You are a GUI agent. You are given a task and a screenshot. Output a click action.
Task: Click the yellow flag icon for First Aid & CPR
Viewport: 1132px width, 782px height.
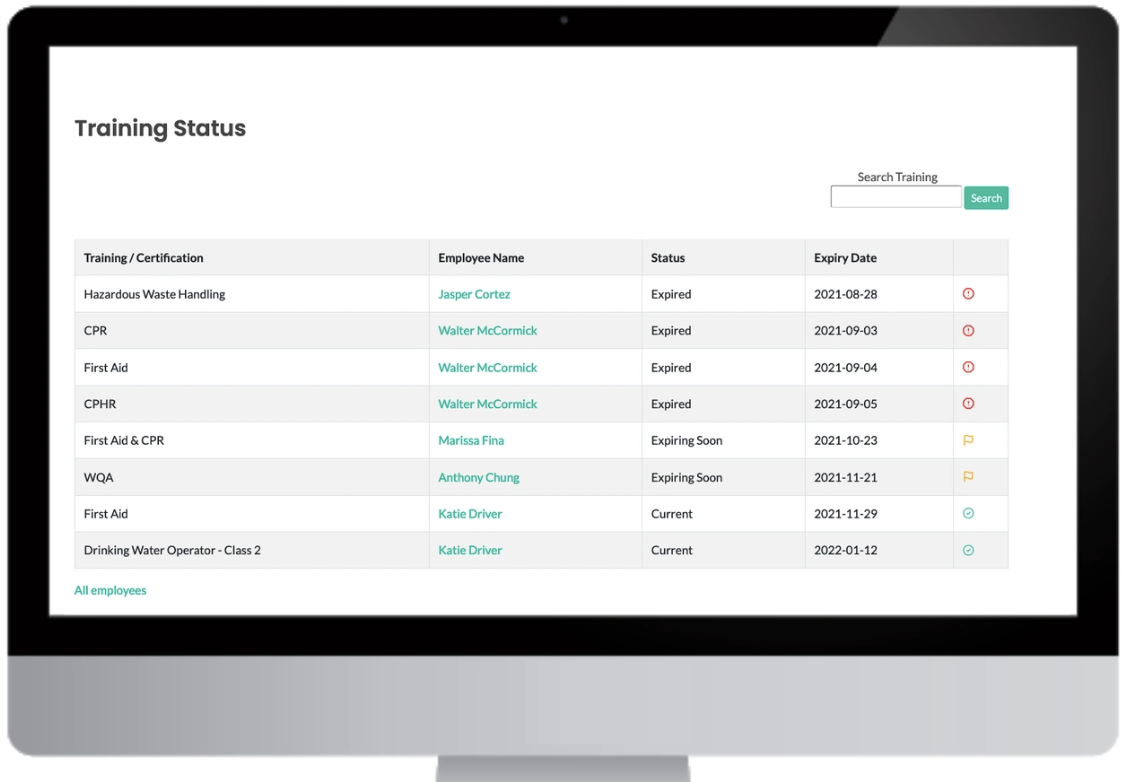point(967,440)
